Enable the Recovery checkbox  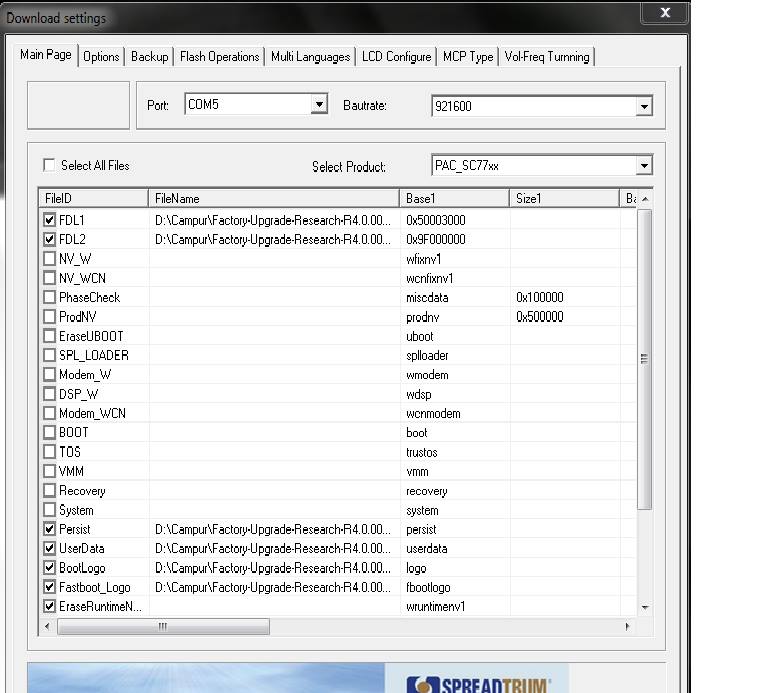49,490
